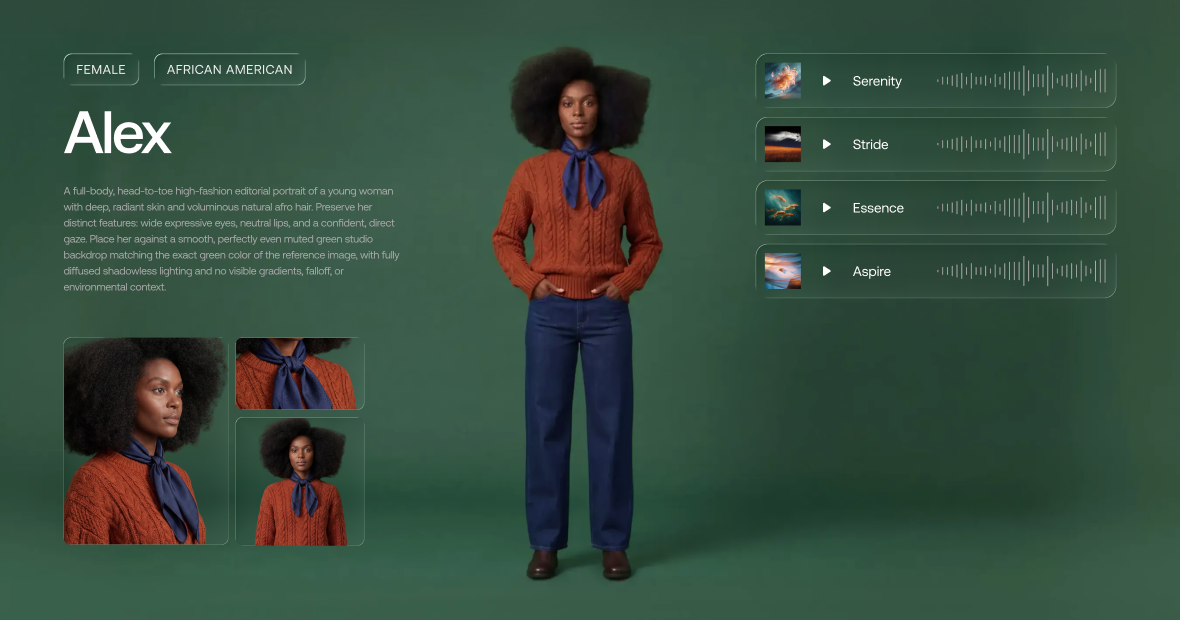This screenshot has width=1180, height=620.
Task: Play the Stride audio track
Action: click(x=827, y=144)
